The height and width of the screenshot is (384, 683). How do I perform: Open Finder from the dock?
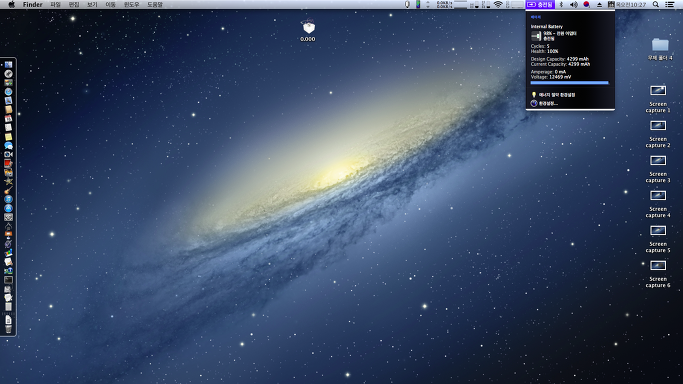pos(8,65)
